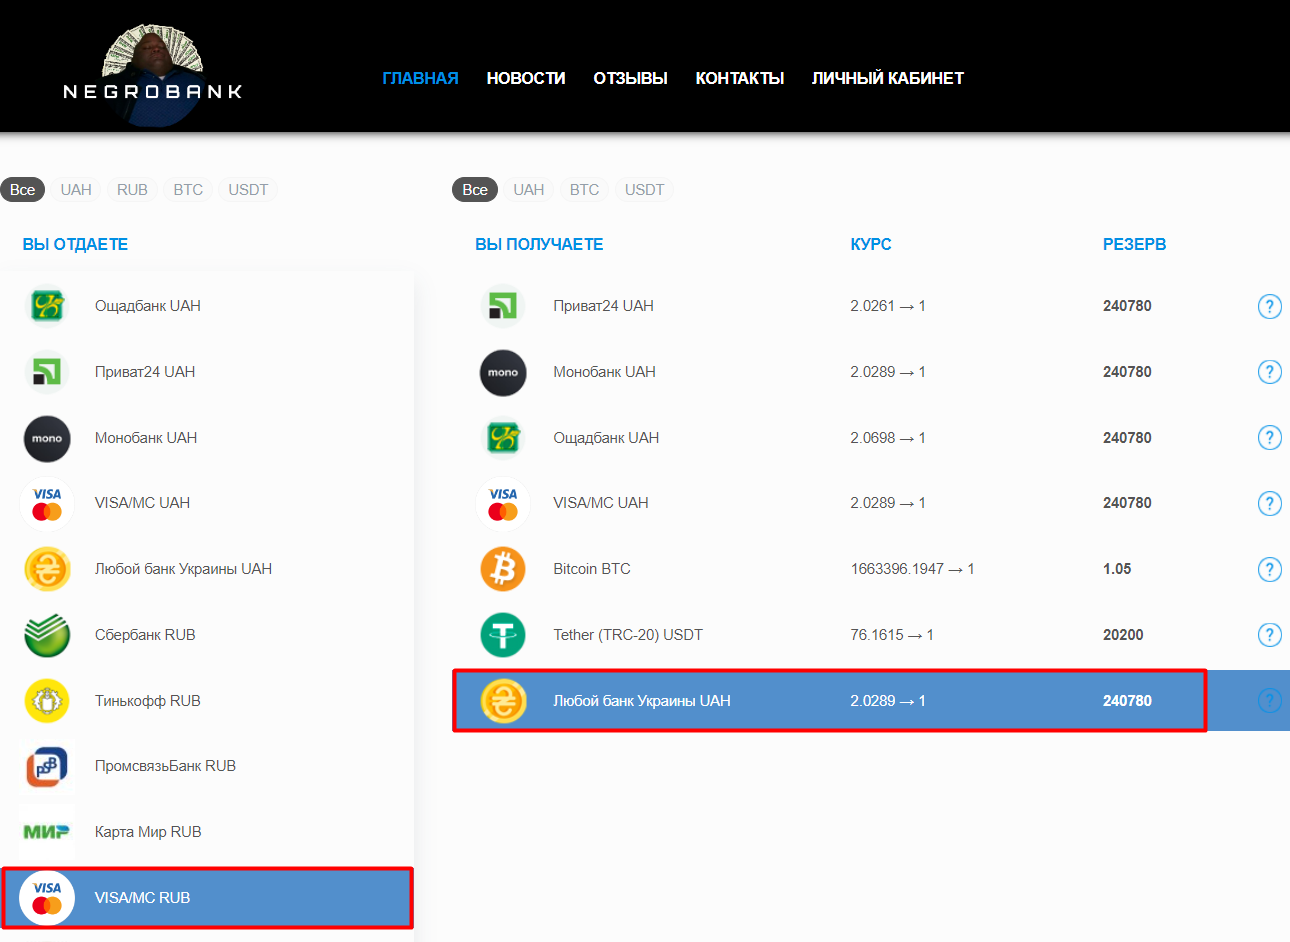
Task: Click the ВЫ ОТДАЕТЕ heading
Action: point(75,244)
